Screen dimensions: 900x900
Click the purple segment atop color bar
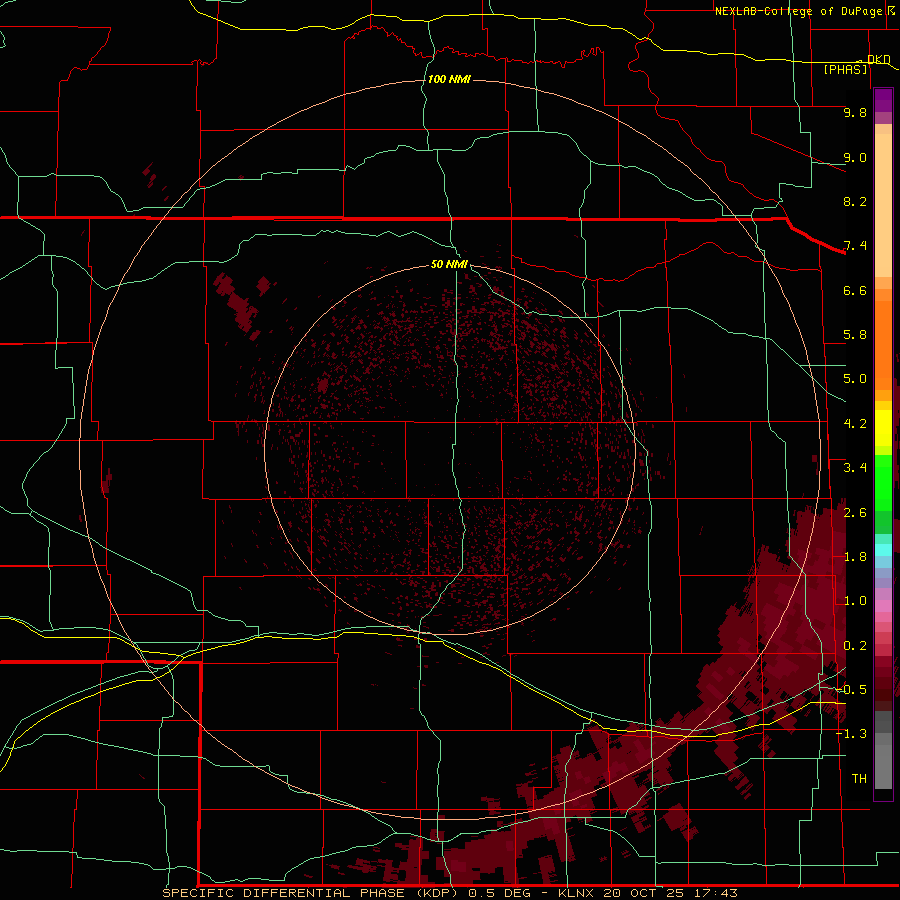883,100
